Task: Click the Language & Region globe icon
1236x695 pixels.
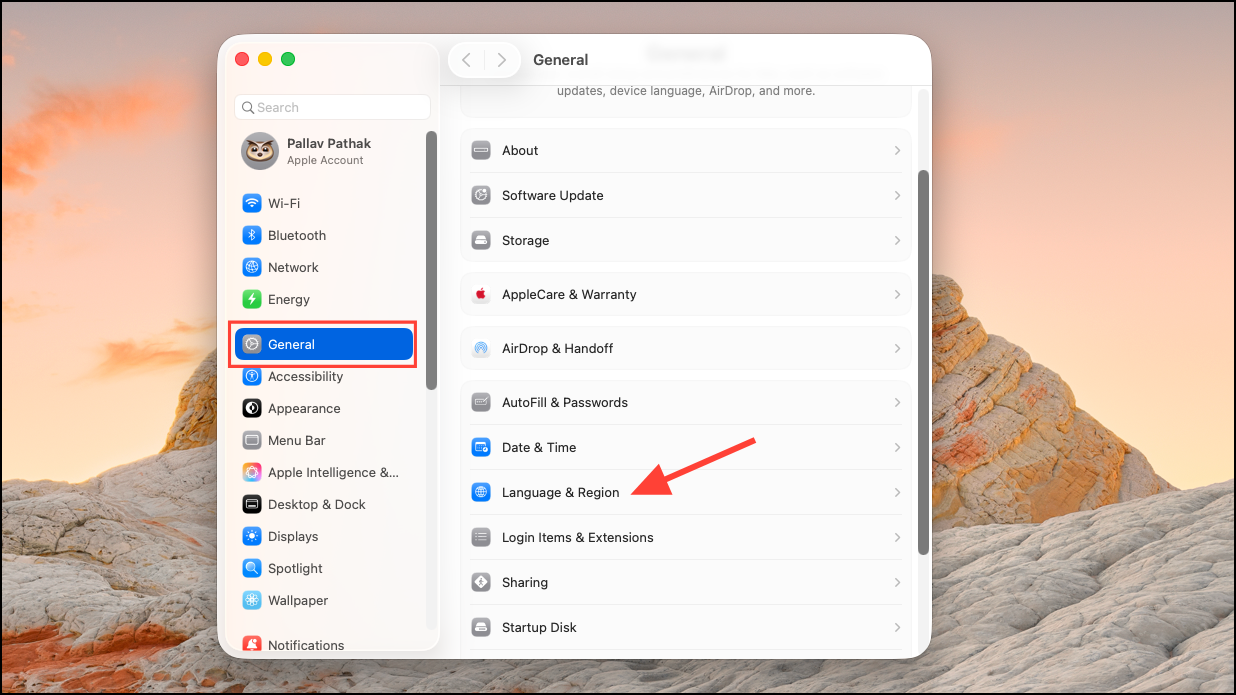Action: (x=481, y=492)
